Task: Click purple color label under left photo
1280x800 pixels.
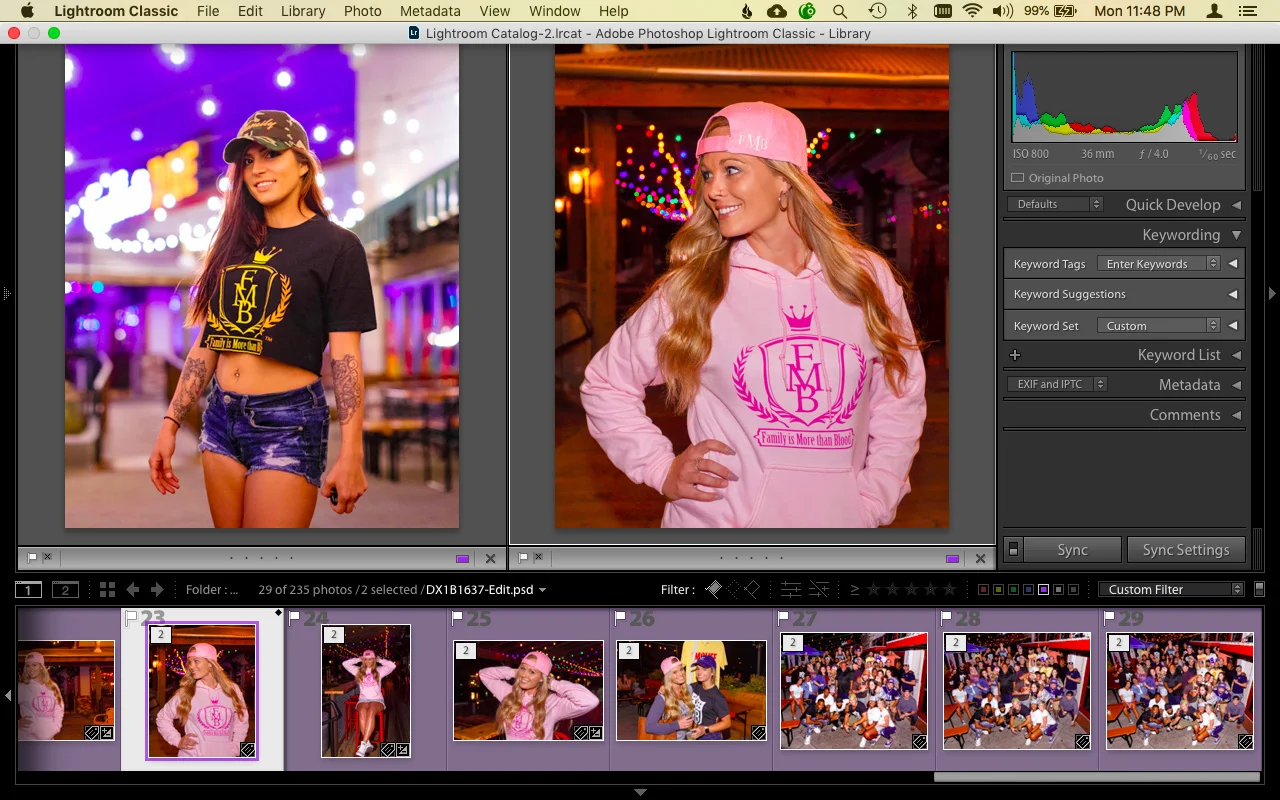Action: tap(462, 559)
